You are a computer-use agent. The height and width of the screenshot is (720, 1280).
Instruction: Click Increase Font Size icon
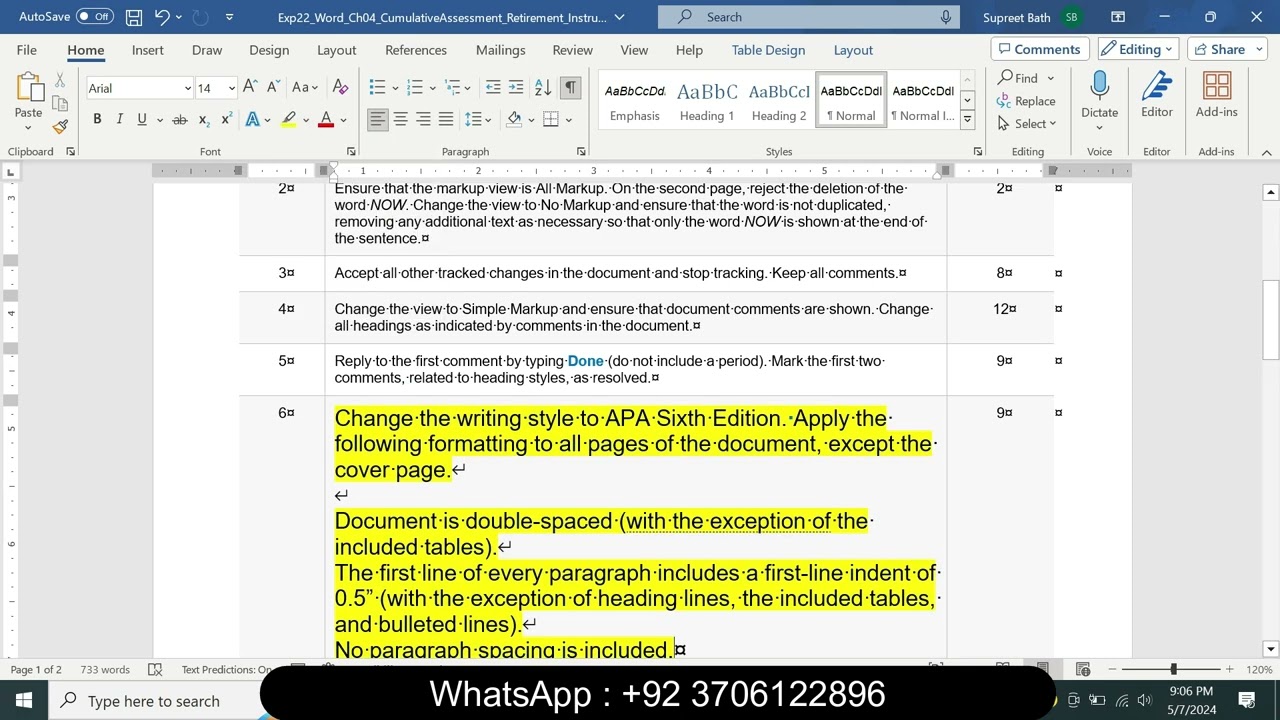(x=250, y=88)
